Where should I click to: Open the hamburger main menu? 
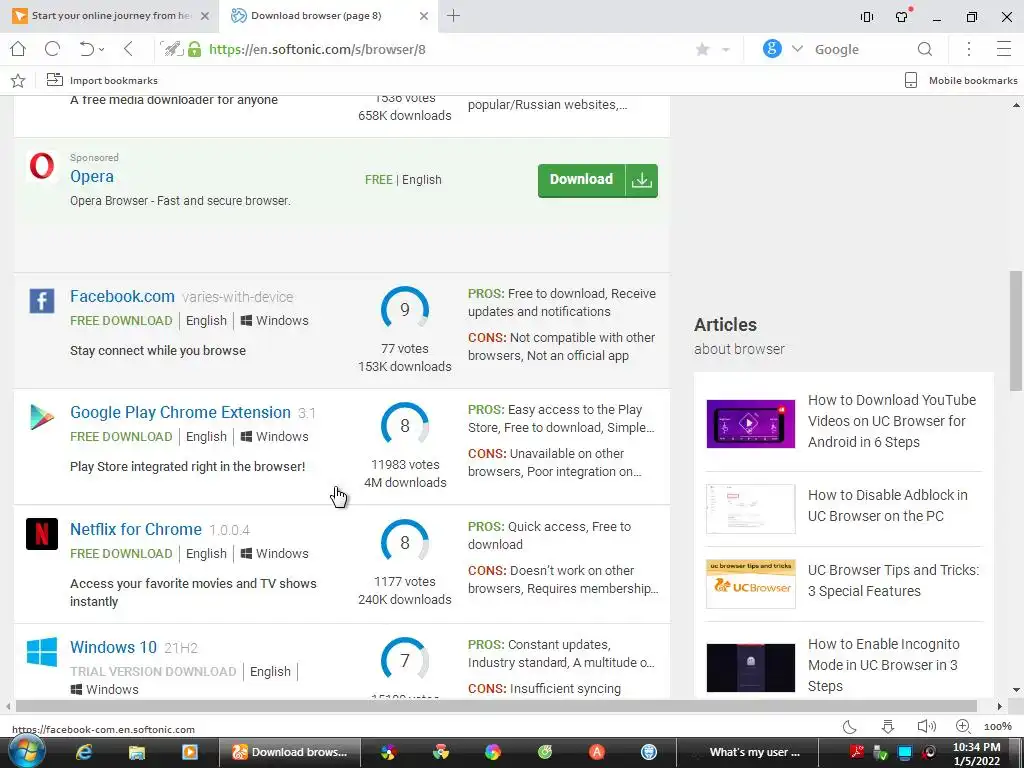click(x=1004, y=49)
